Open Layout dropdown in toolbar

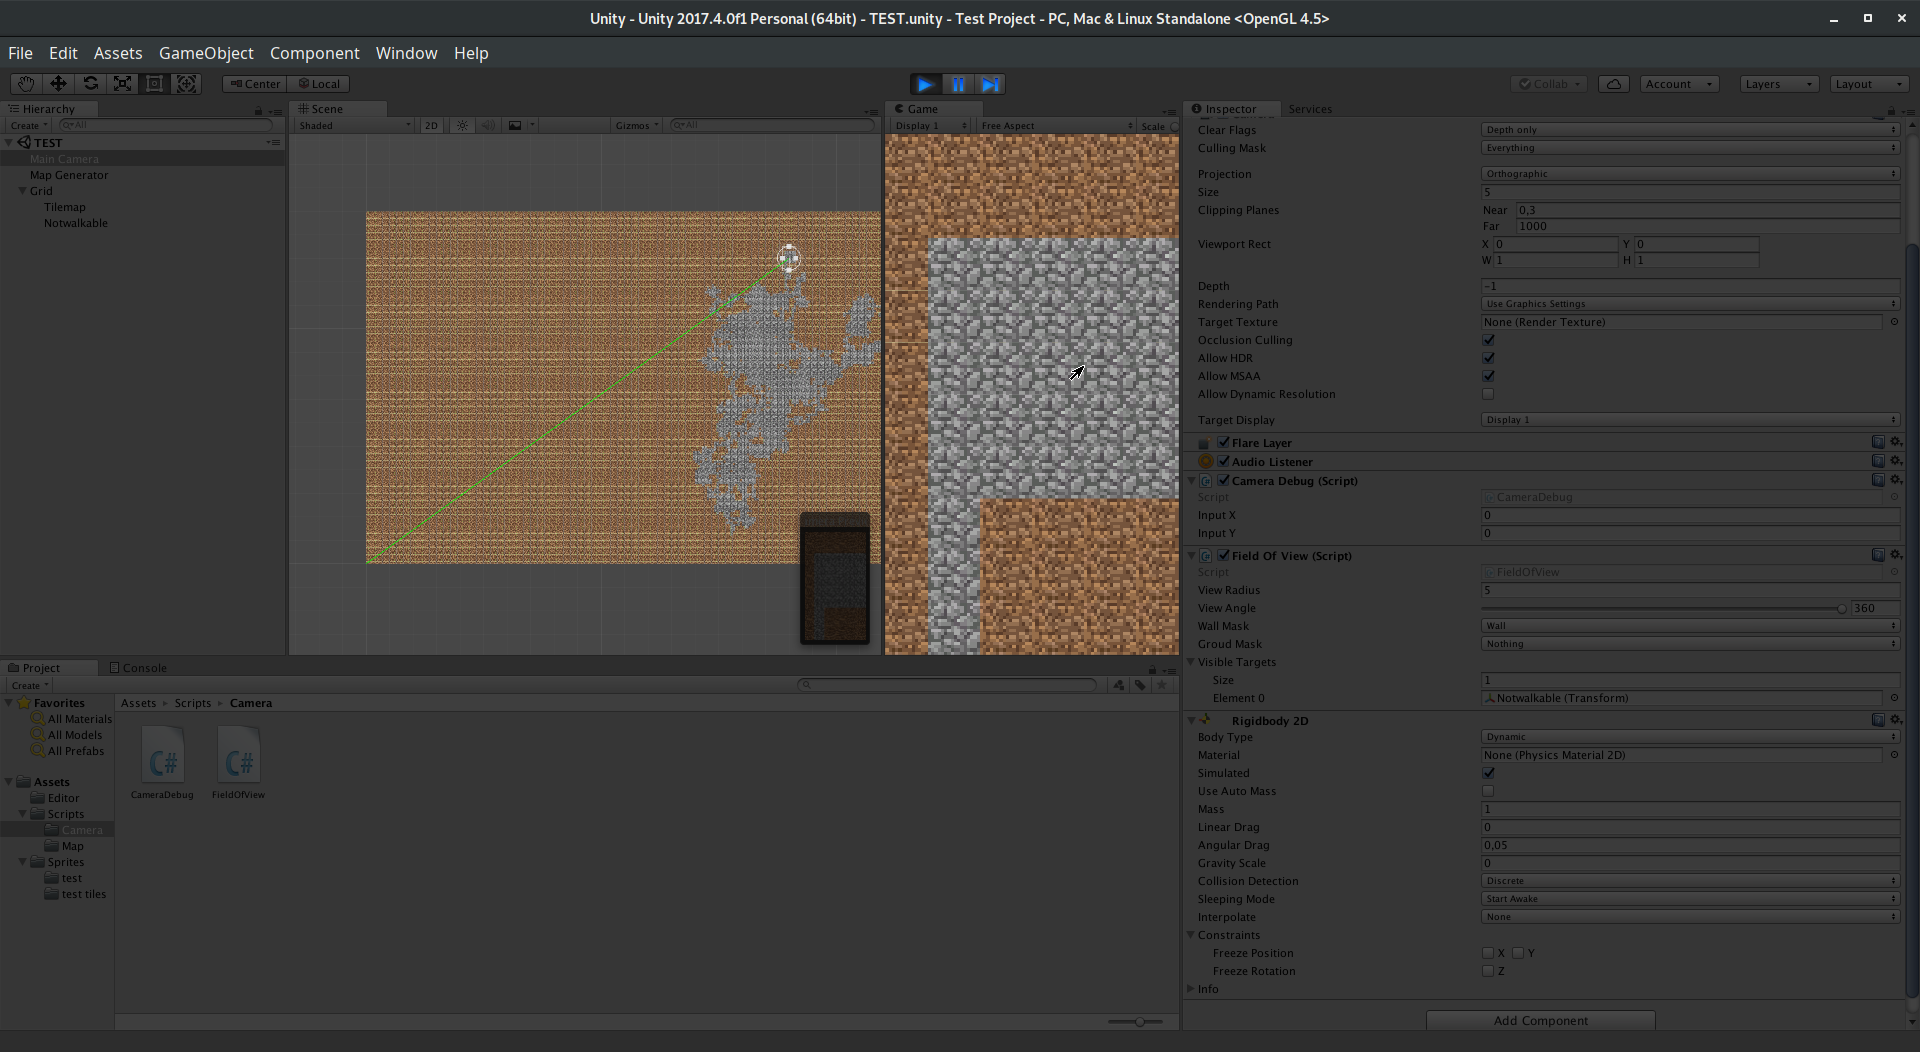click(1869, 84)
